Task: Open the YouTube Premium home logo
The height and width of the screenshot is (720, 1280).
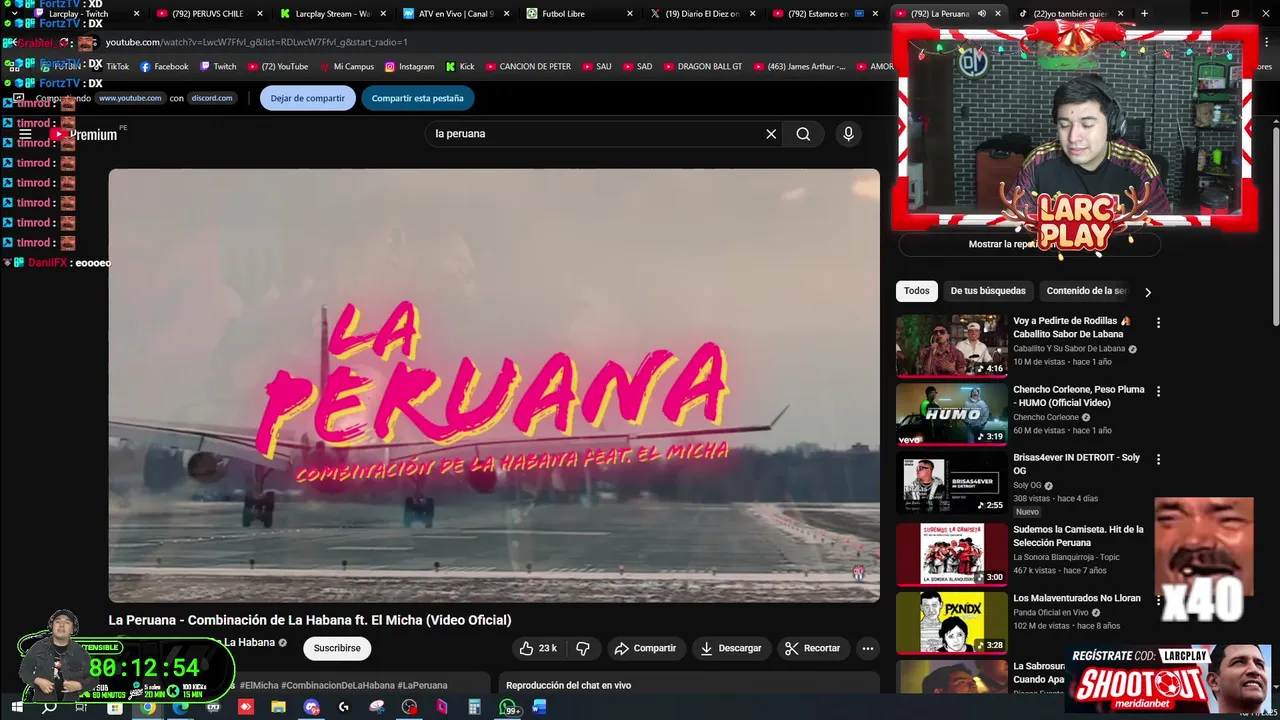Action: point(86,134)
